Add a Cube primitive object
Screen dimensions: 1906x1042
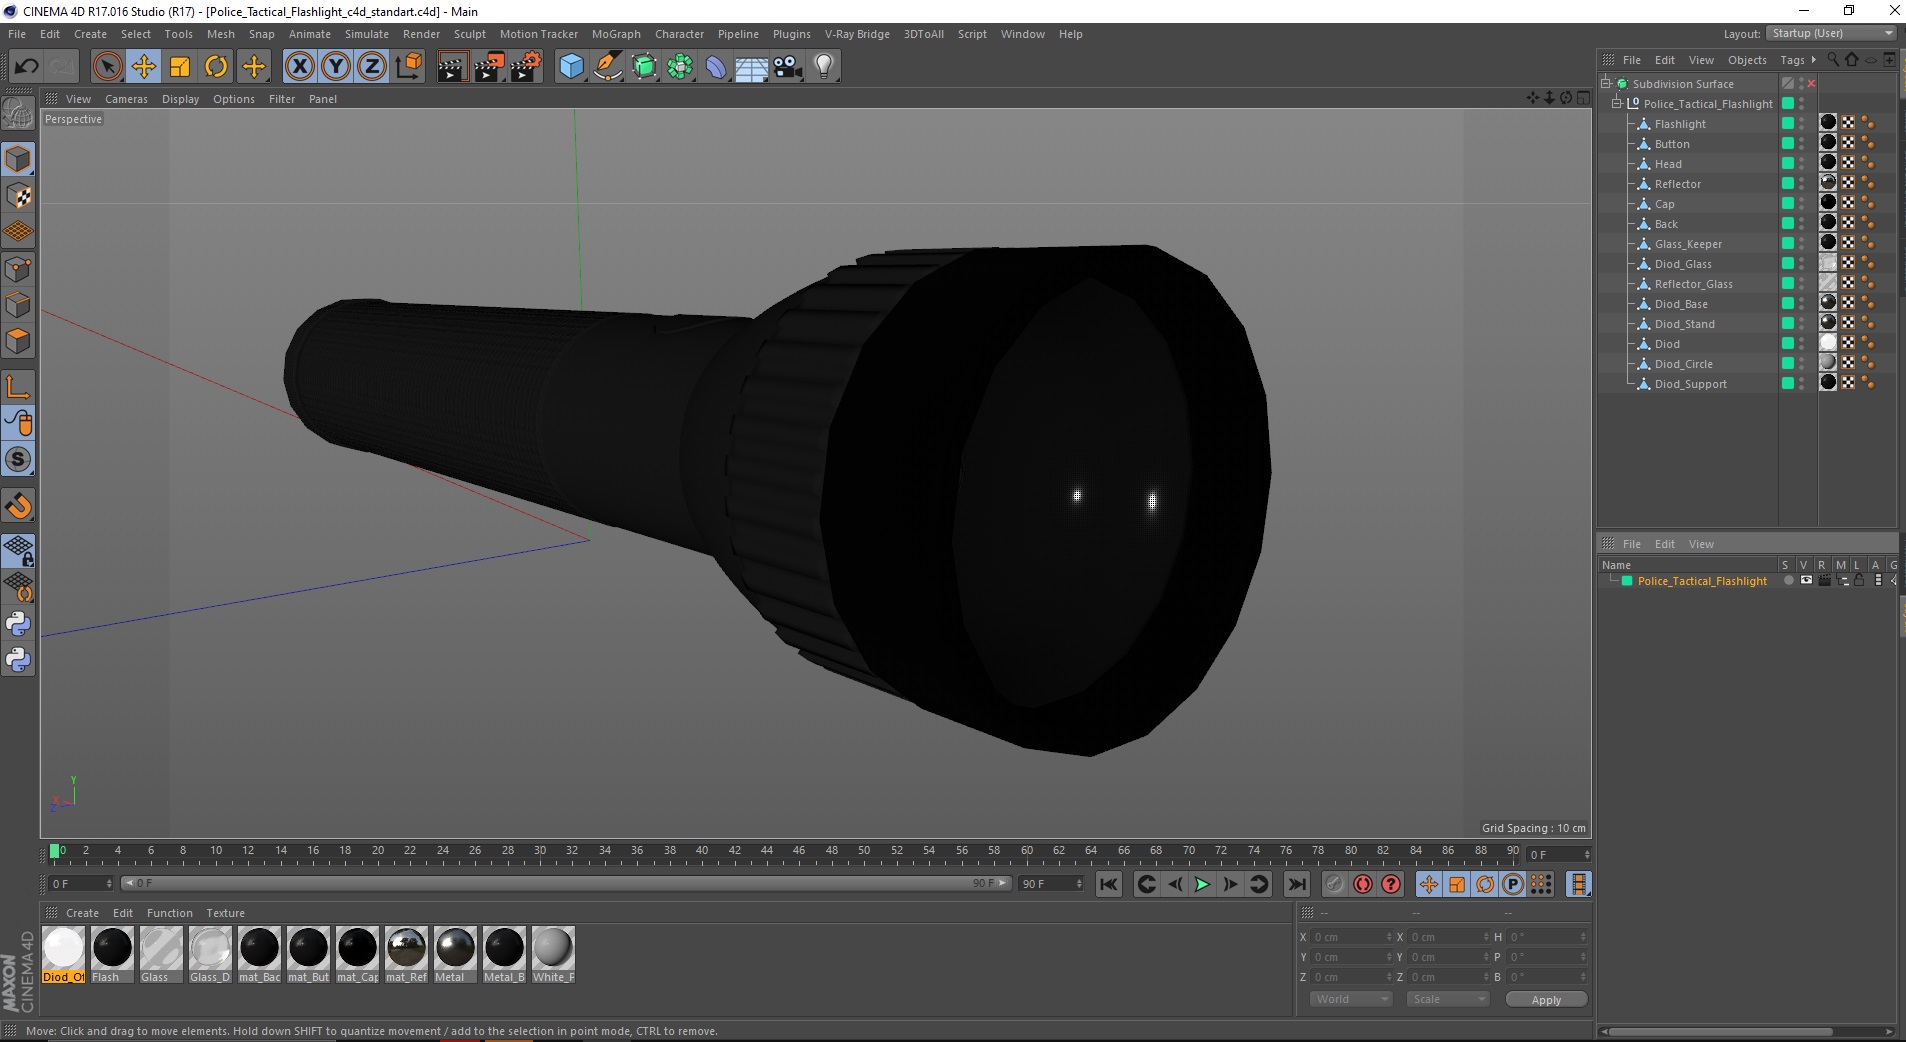tap(571, 67)
